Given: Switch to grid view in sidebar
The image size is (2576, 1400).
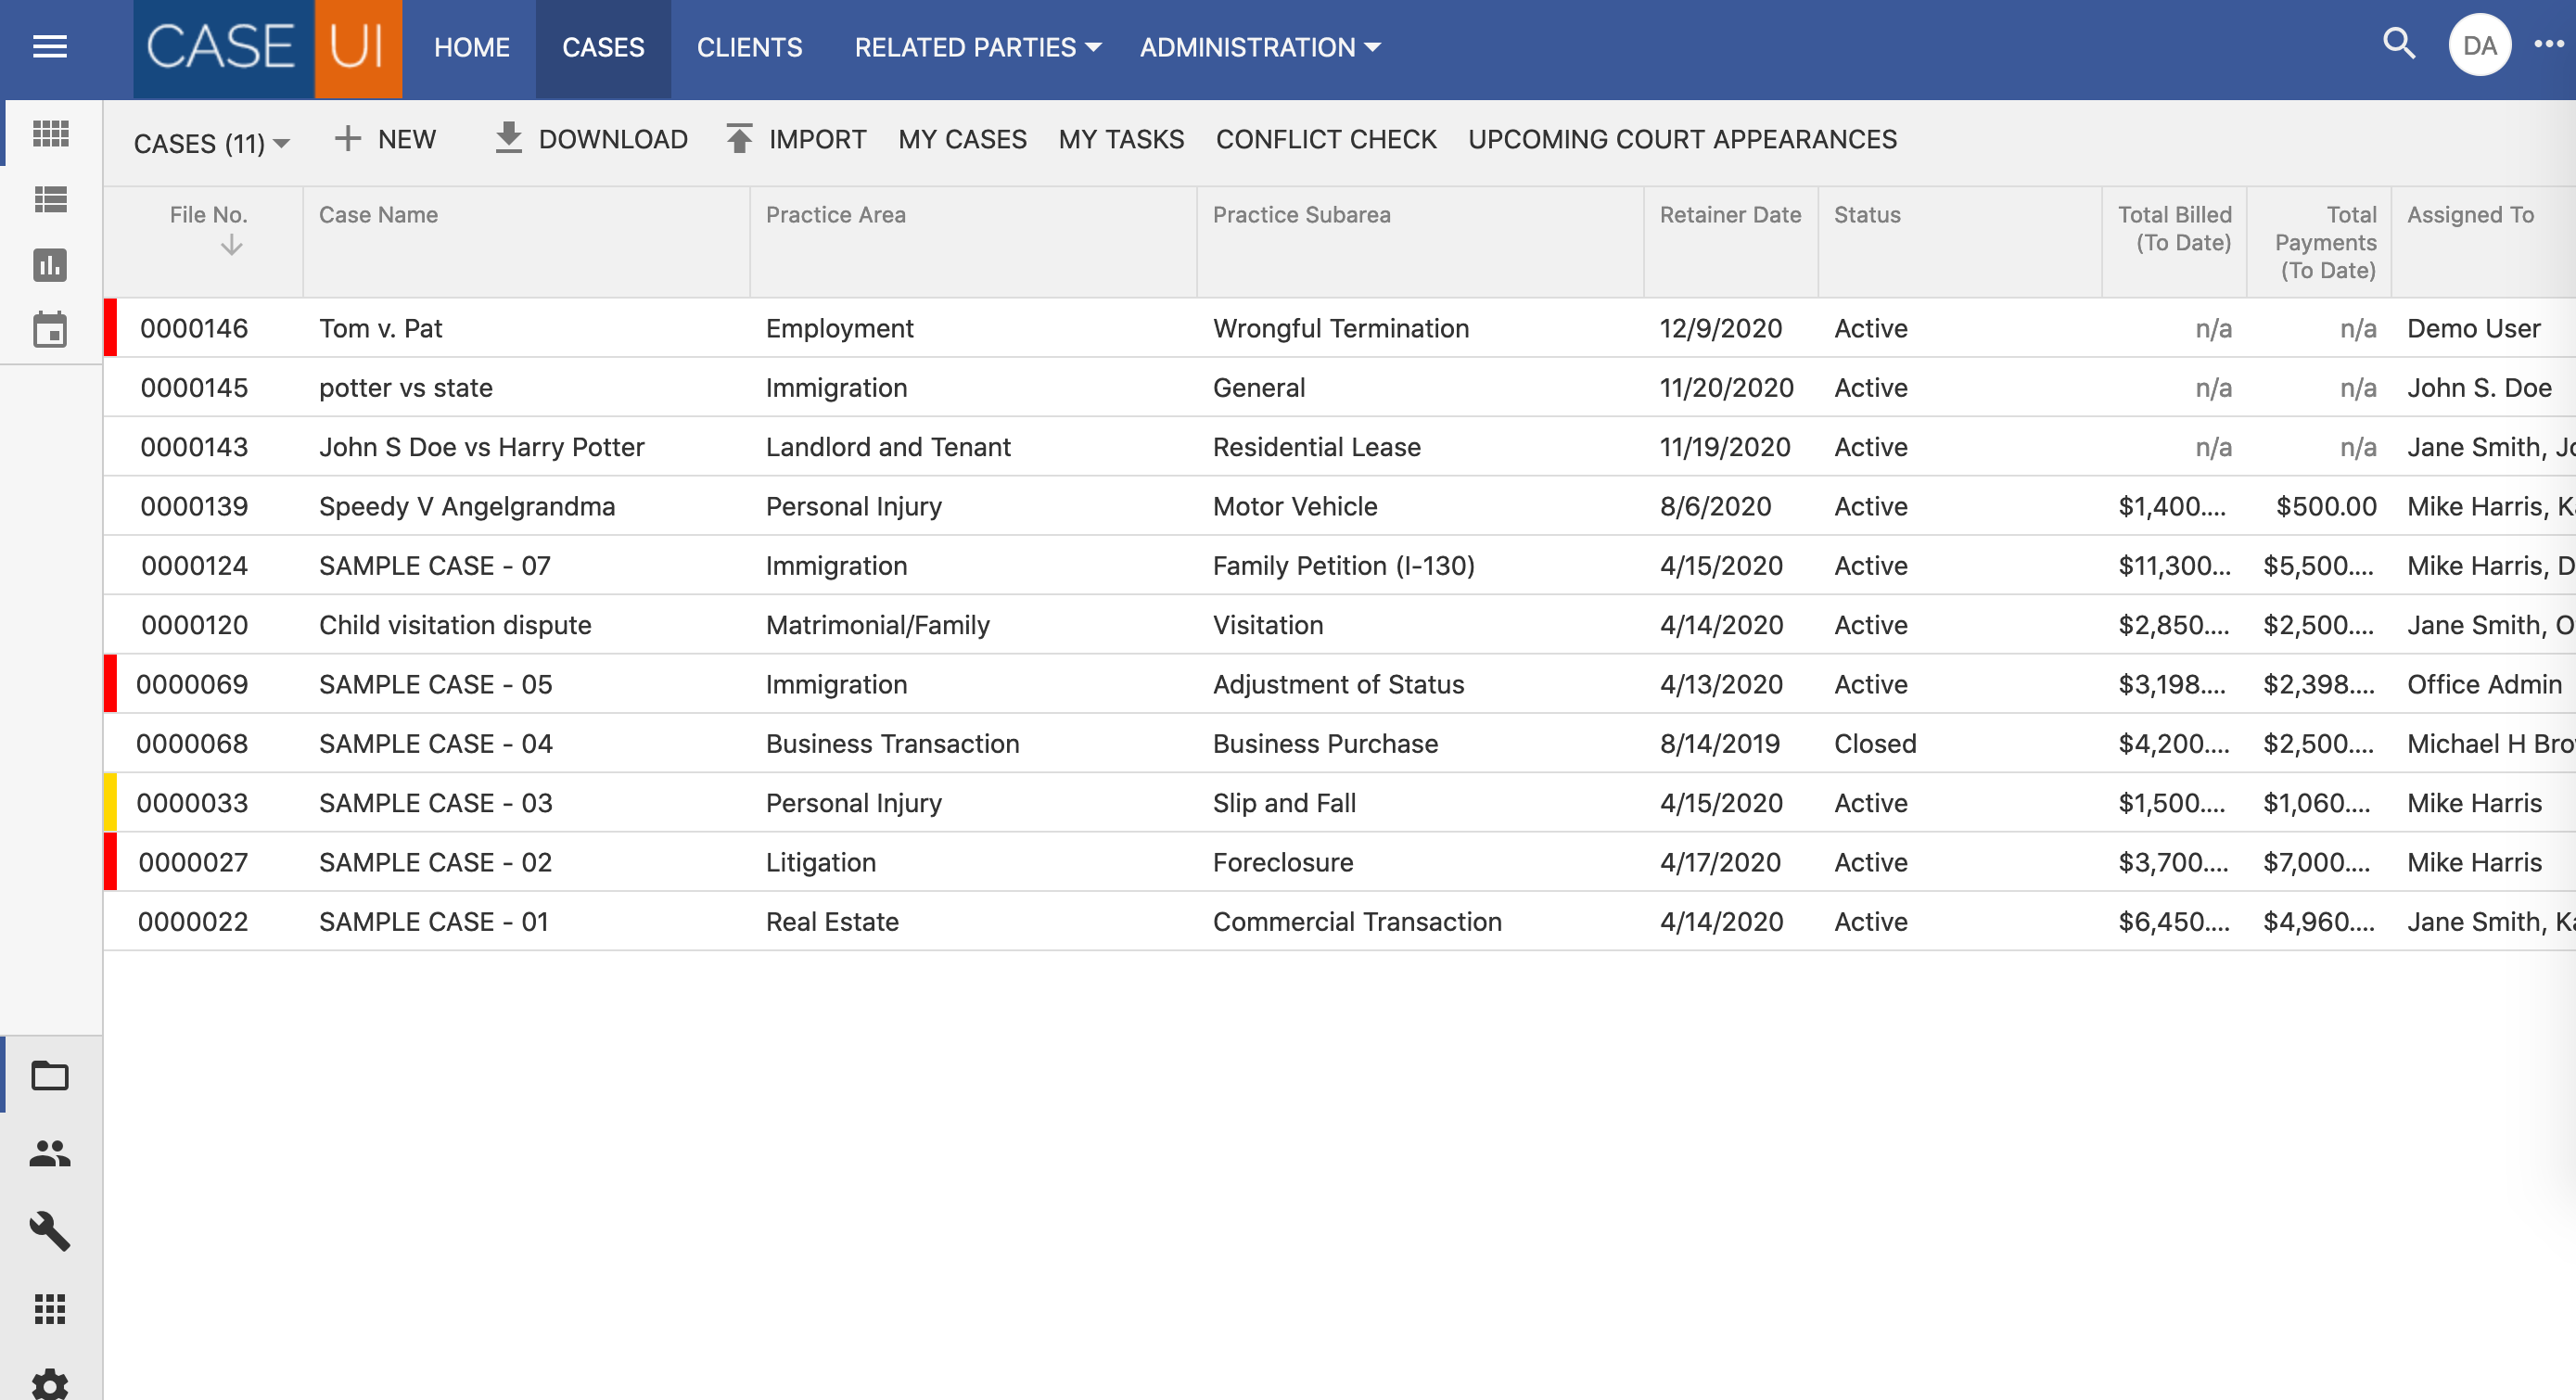Looking at the screenshot, I should pyautogui.click(x=51, y=133).
